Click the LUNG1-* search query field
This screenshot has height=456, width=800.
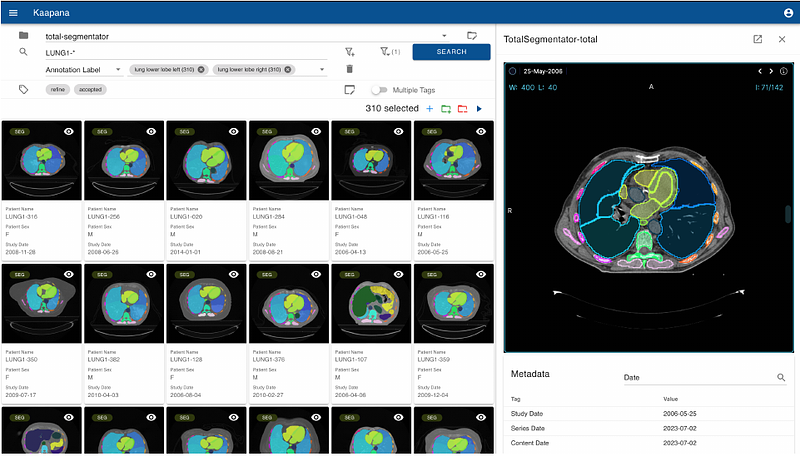(186, 53)
